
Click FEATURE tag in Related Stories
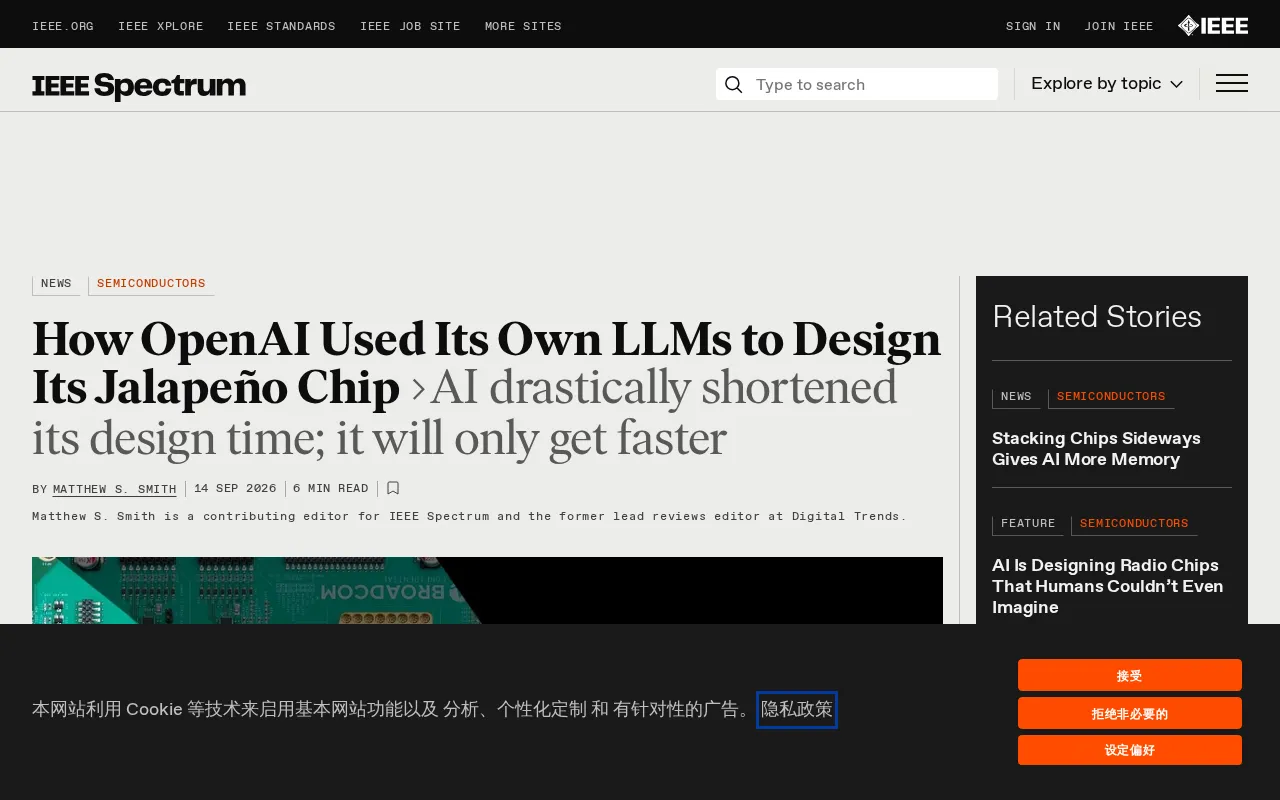pos(1028,524)
